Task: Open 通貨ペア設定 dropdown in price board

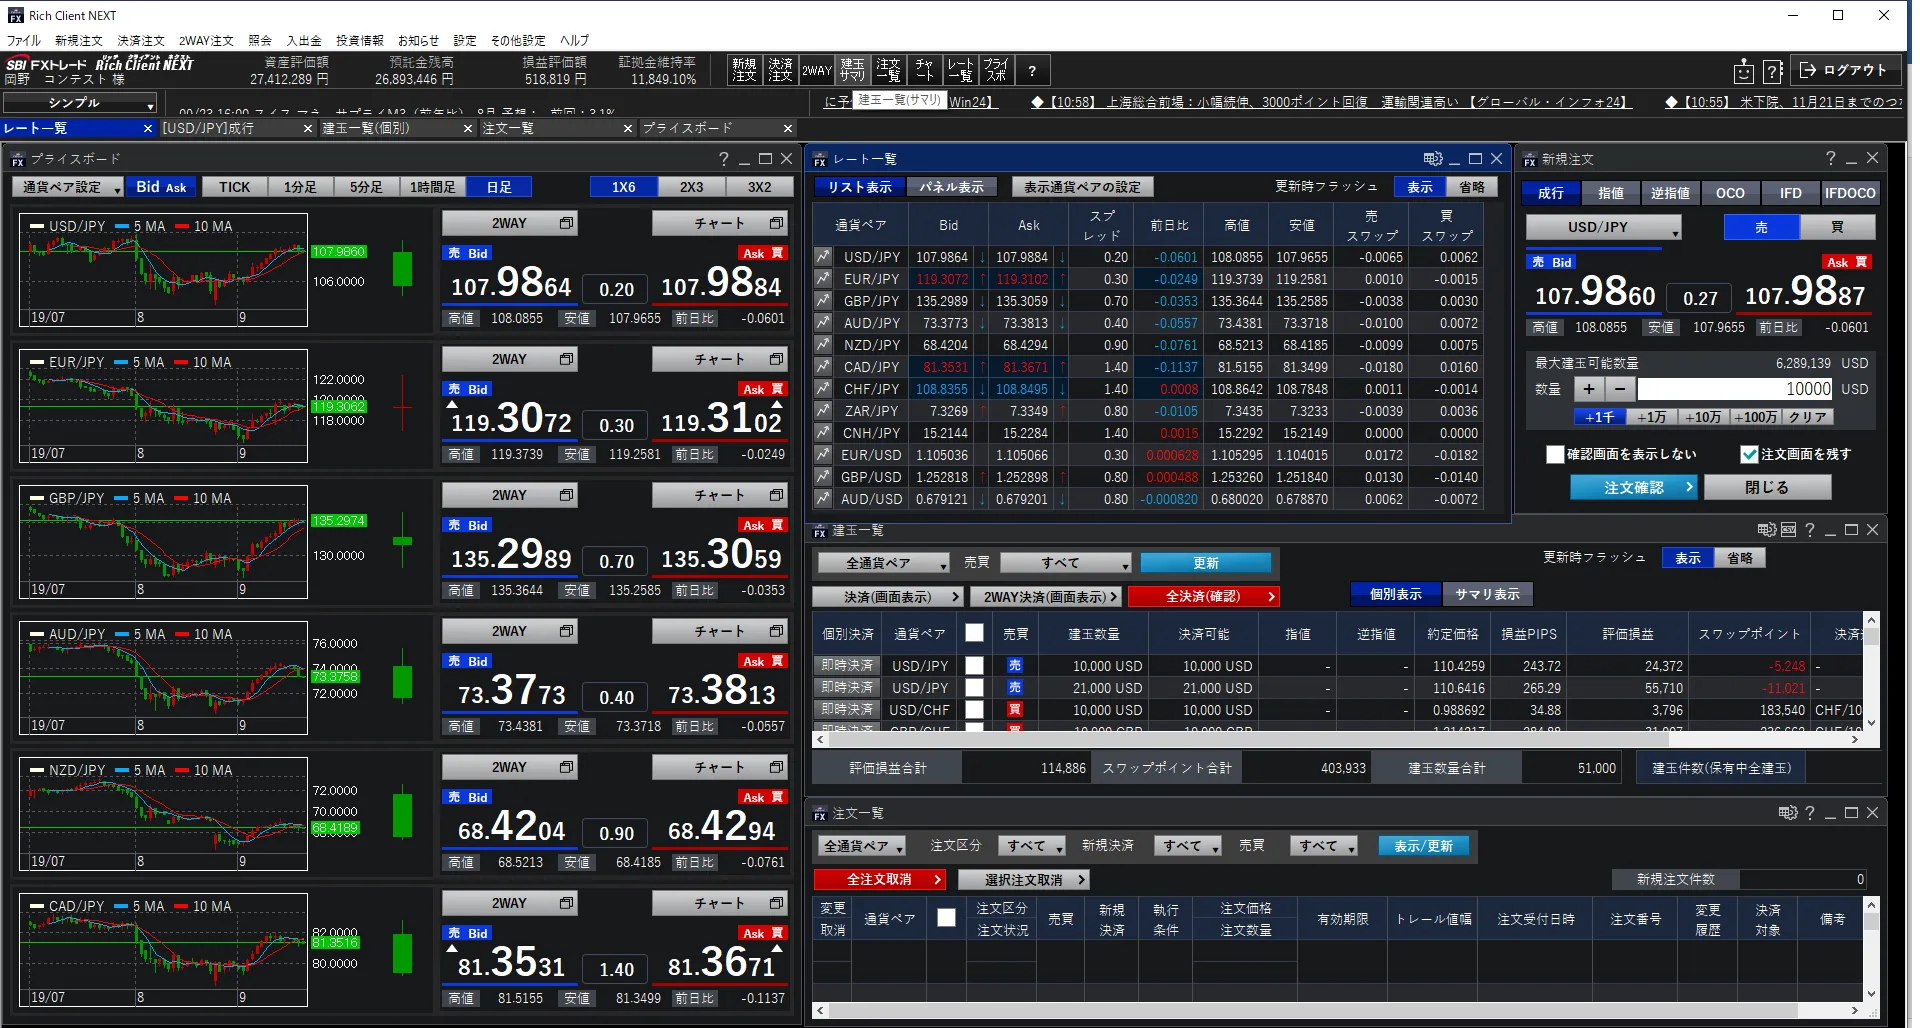Action: tap(68, 187)
